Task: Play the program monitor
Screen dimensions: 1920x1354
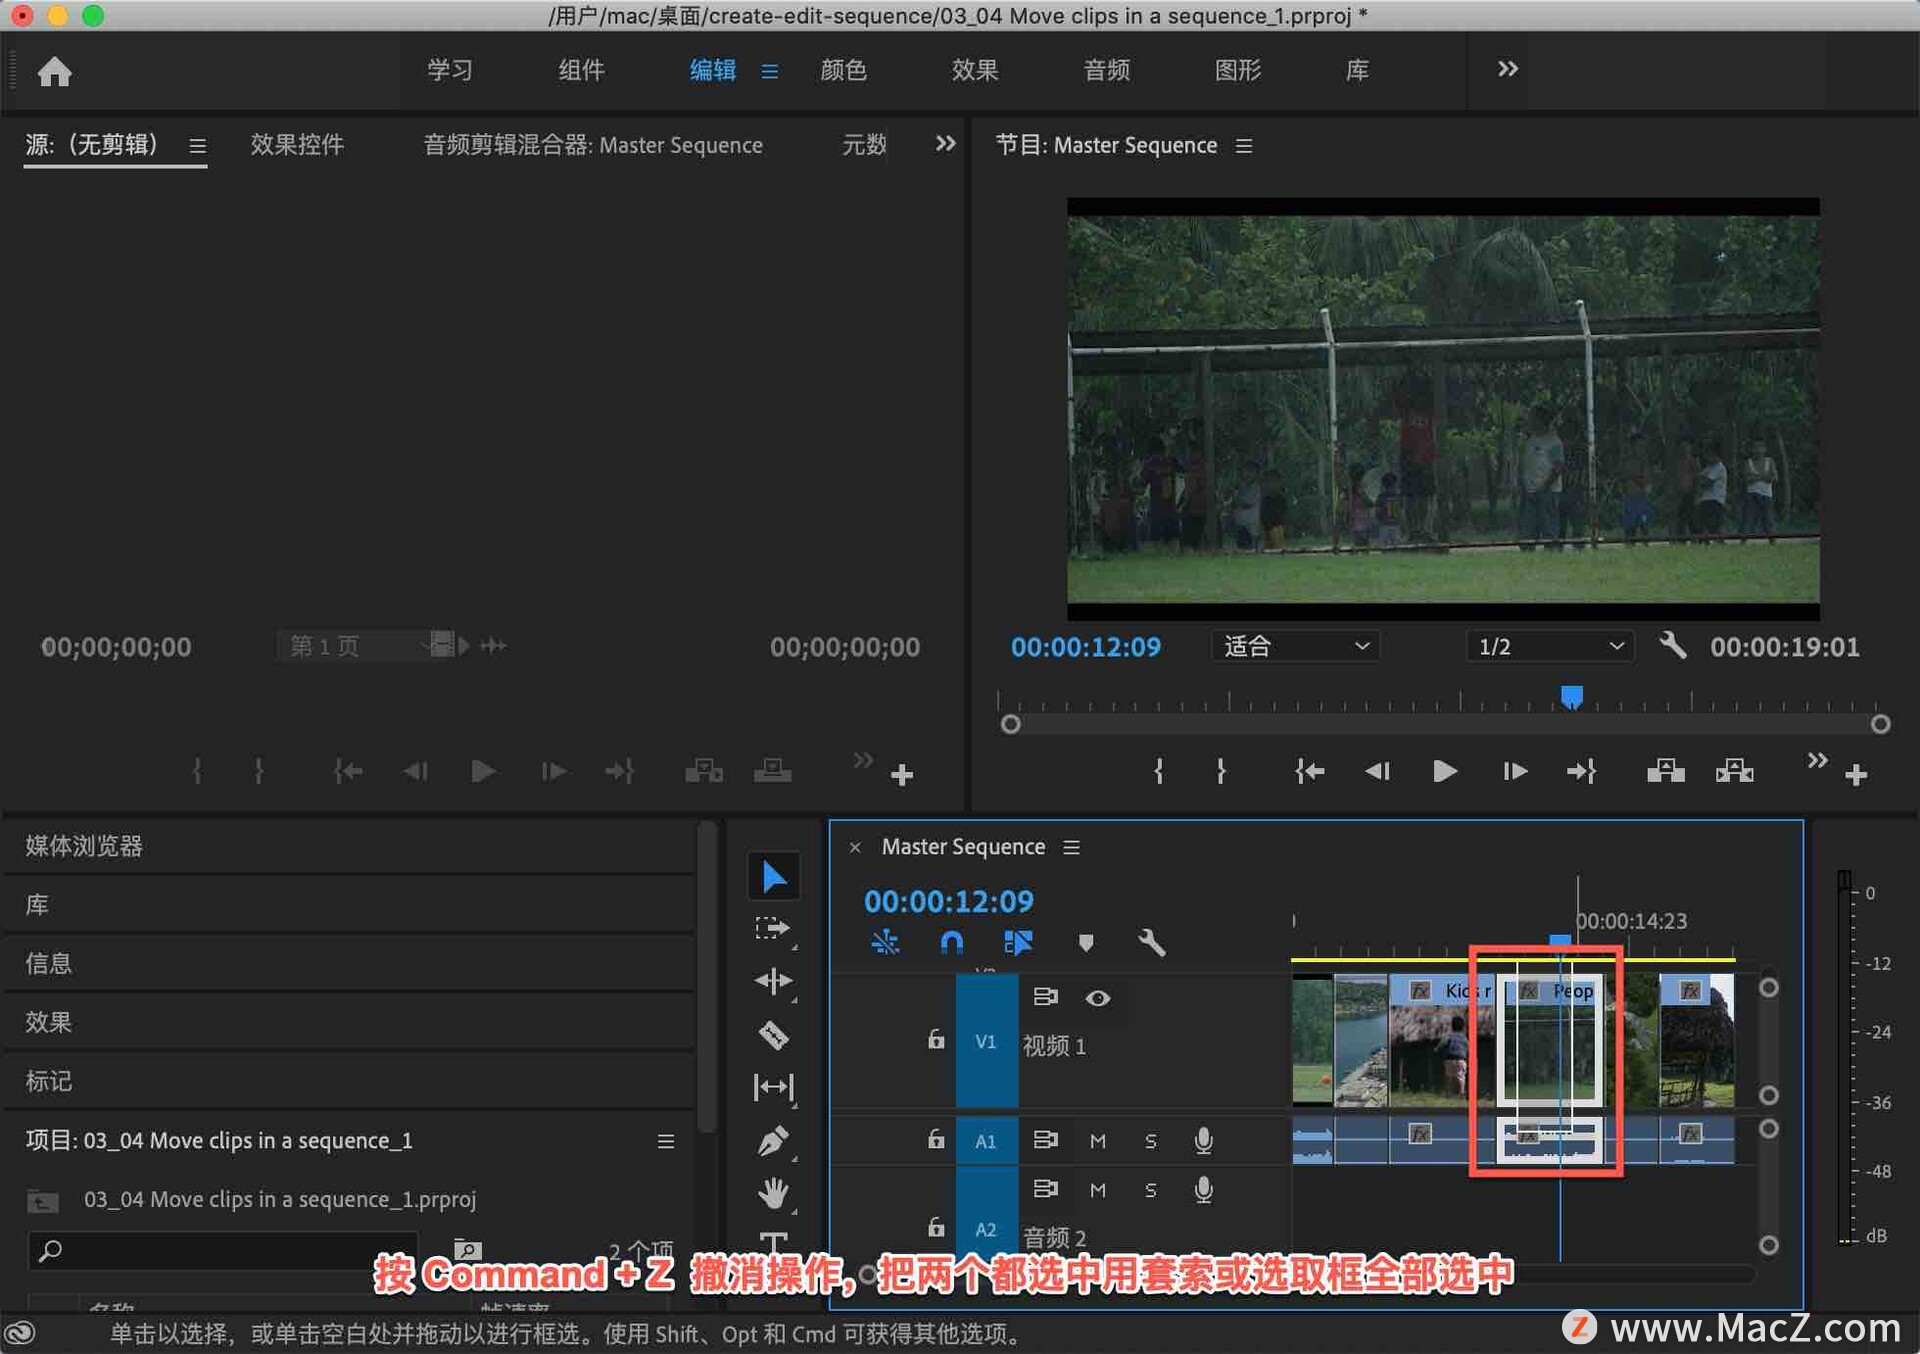Action: coord(1444,771)
